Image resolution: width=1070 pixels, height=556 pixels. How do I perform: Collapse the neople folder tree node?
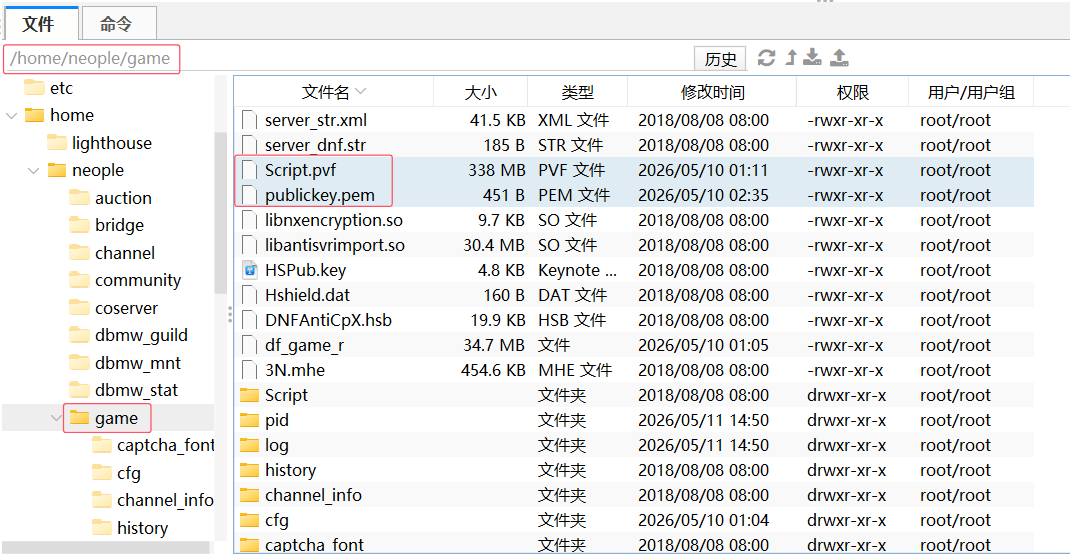(x=33, y=171)
